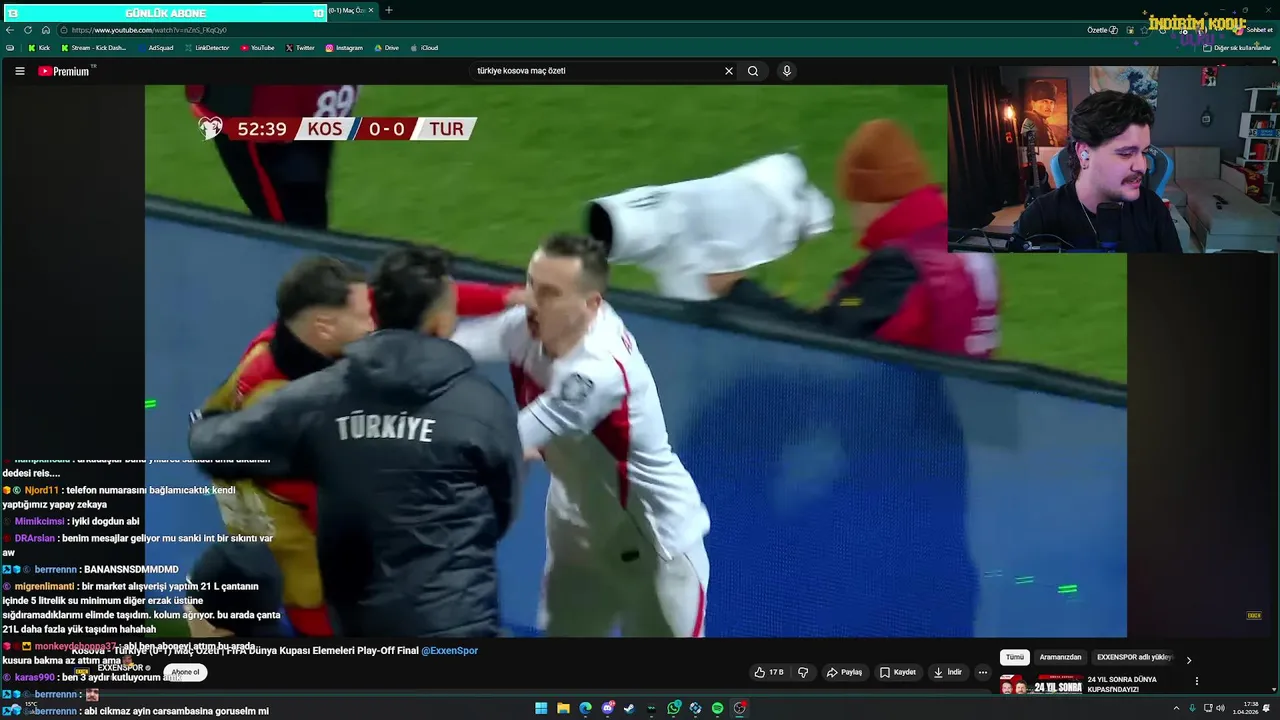The height and width of the screenshot is (720, 1280).
Task: Open Steam from taskbar
Action: point(629,708)
